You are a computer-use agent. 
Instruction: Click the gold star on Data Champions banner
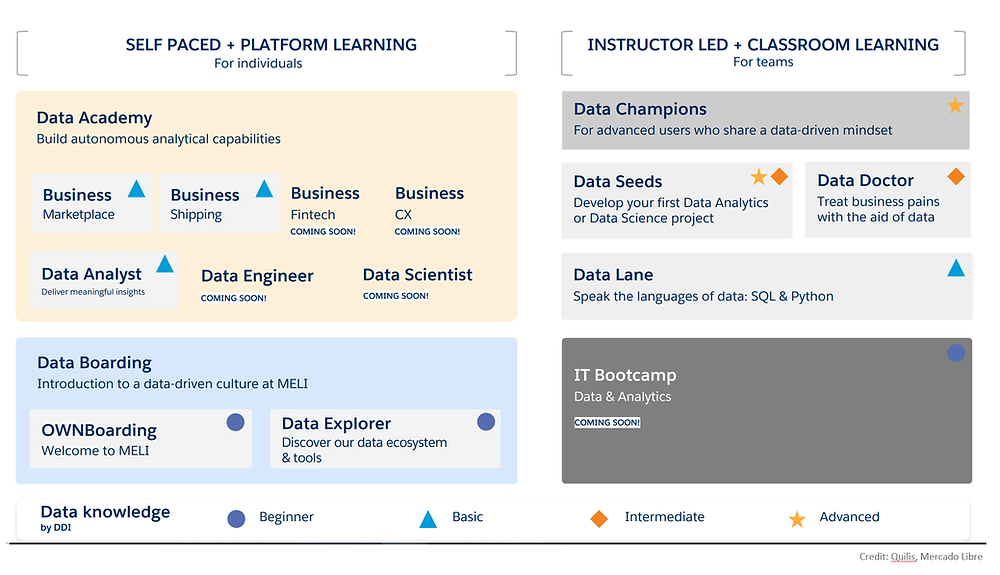(x=955, y=106)
